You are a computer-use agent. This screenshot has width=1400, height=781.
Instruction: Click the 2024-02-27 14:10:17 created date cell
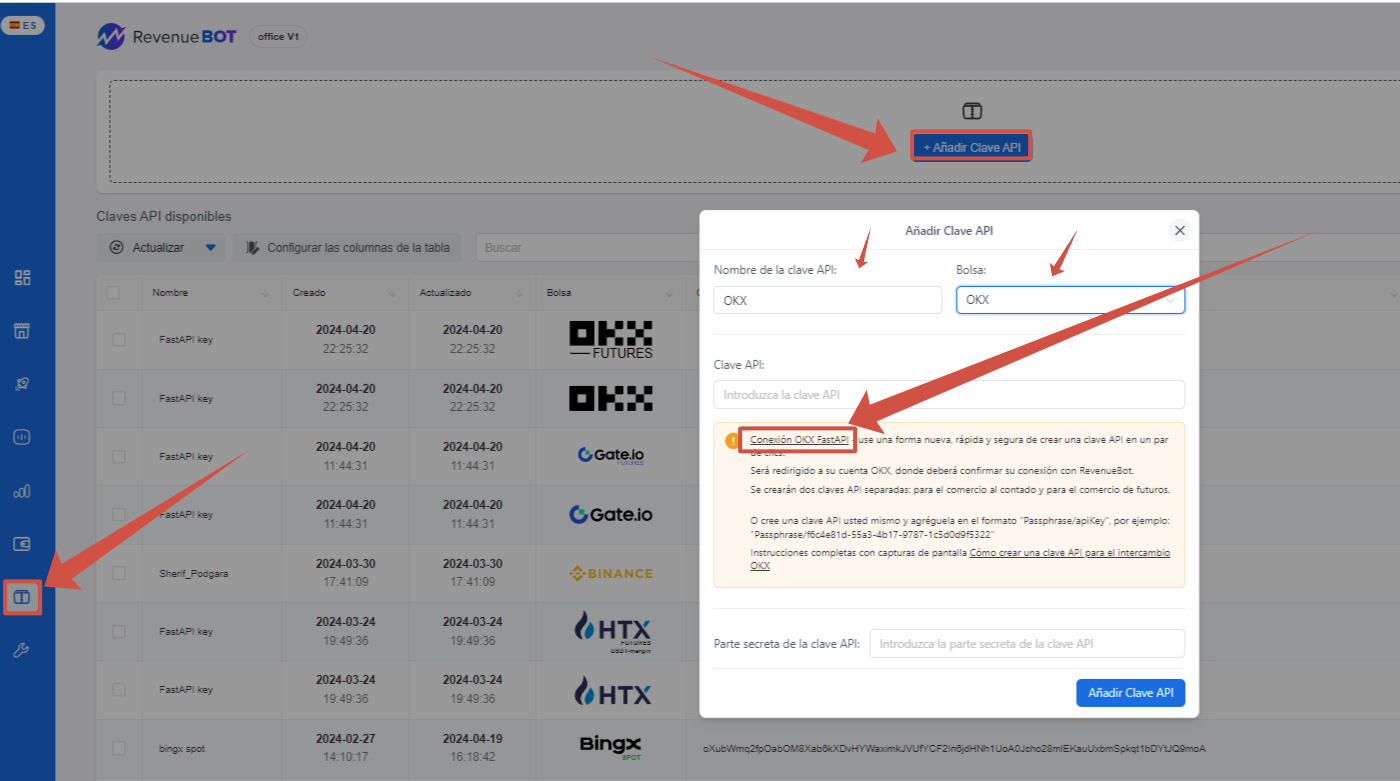tap(345, 747)
